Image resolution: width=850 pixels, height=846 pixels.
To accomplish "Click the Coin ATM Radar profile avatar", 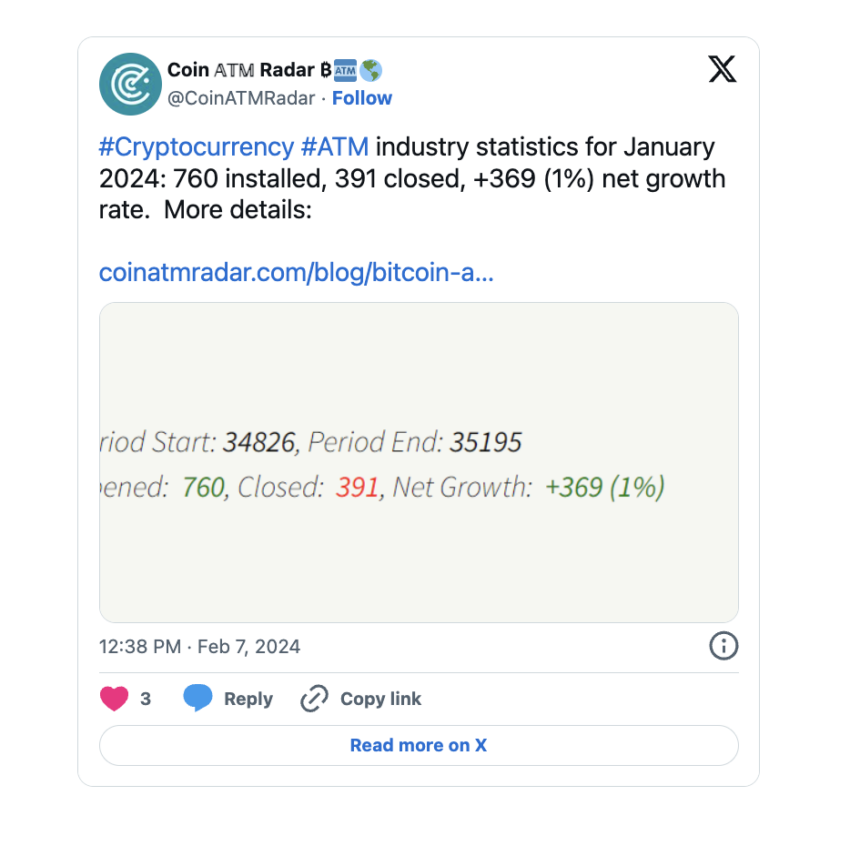I will click(130, 84).
